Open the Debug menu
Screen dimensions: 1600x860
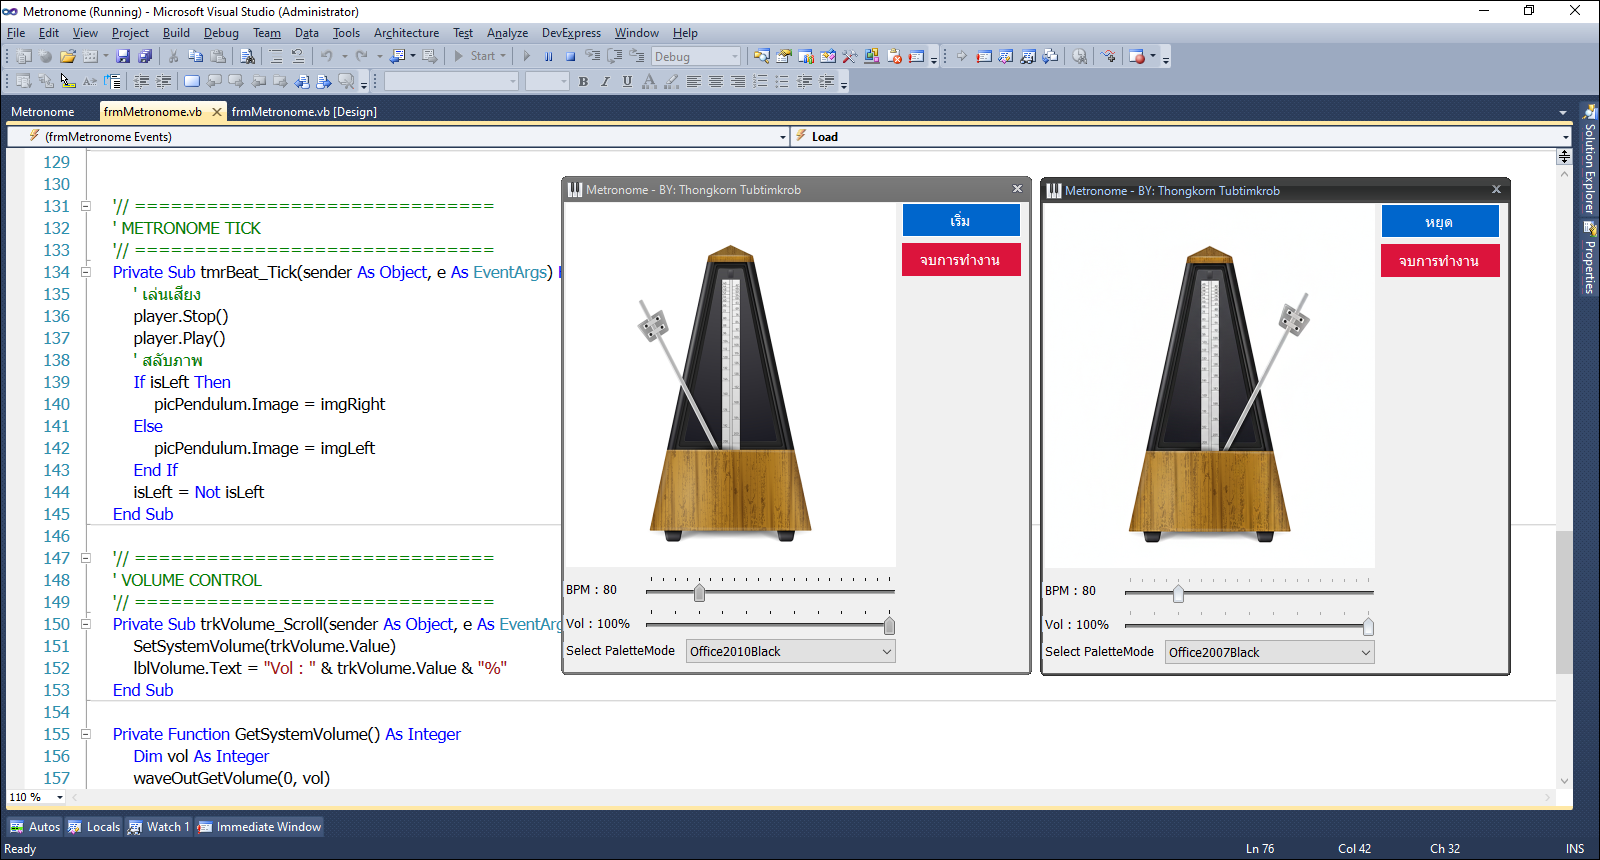pos(221,33)
